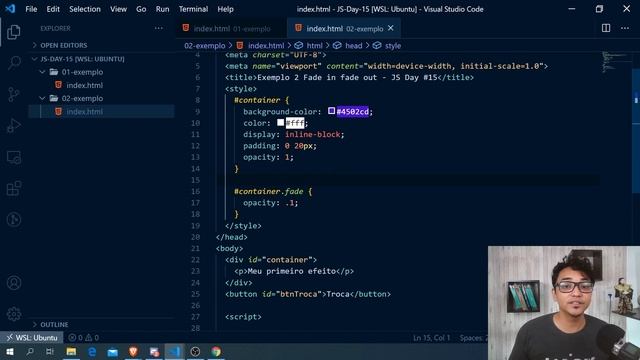
Task: Launch Google Chrome from the taskbar
Action: coord(216,351)
